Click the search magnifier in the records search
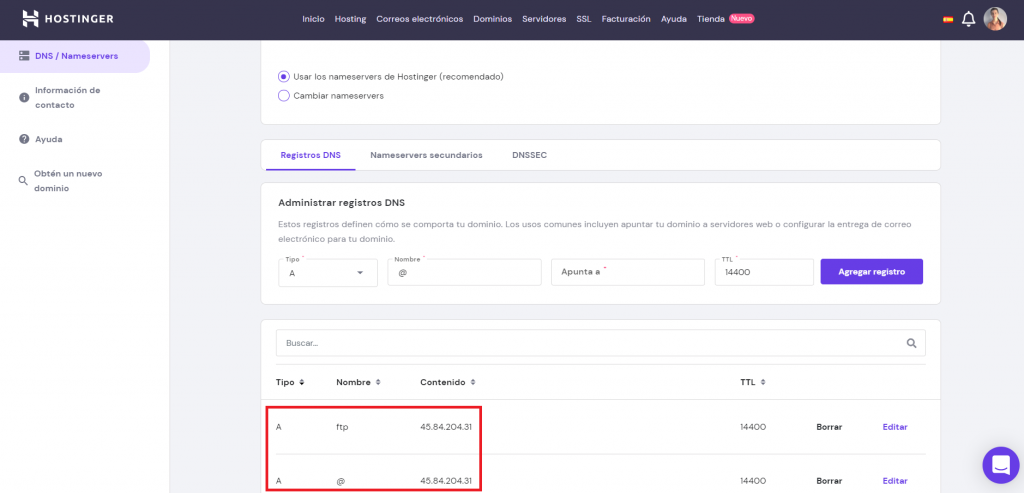Image resolution: width=1024 pixels, height=493 pixels. point(911,343)
